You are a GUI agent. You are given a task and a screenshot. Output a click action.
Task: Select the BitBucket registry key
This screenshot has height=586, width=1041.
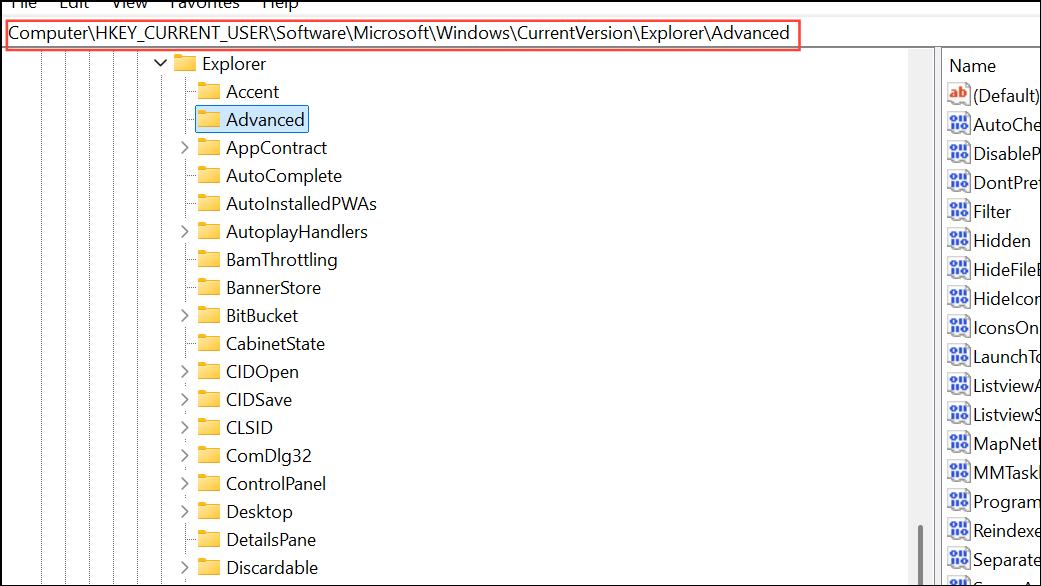pyautogui.click(x=264, y=315)
